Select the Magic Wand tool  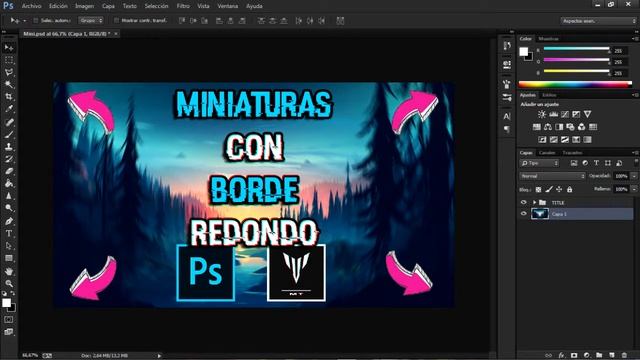pos(9,84)
